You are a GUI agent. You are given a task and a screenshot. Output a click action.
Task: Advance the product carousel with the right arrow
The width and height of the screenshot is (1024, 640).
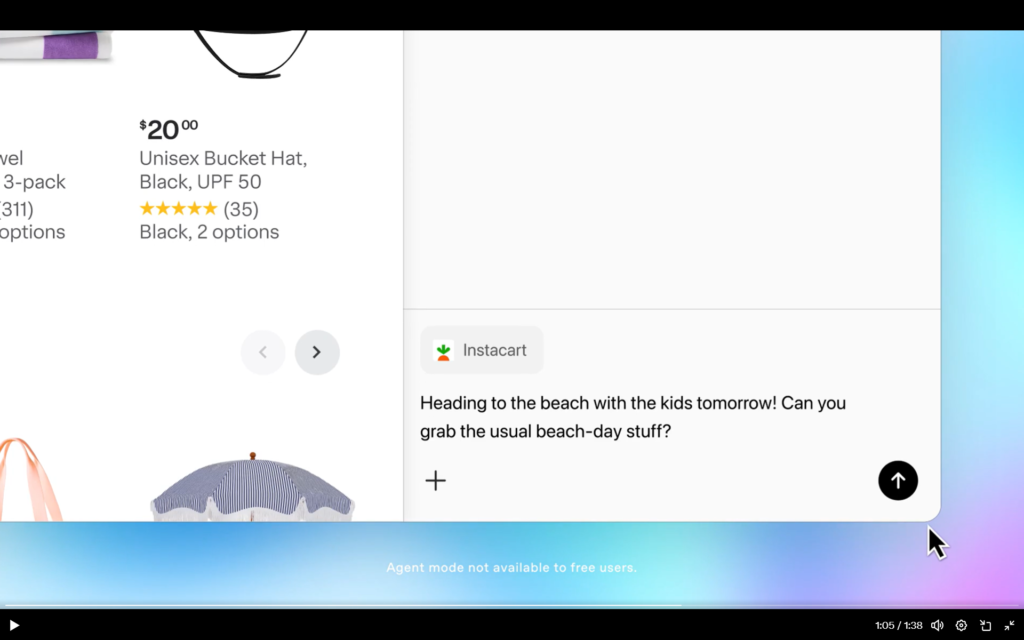[x=317, y=352]
